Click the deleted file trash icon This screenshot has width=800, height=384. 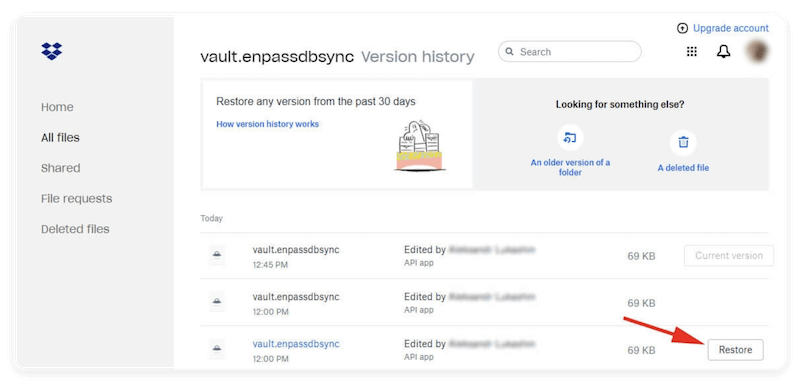click(683, 142)
